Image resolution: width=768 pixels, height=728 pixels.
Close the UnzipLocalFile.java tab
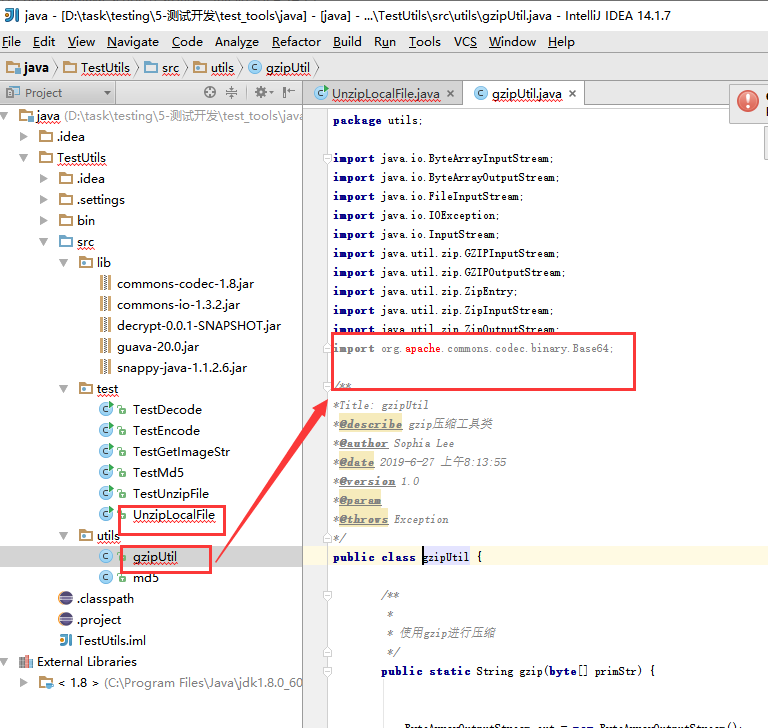click(451, 94)
